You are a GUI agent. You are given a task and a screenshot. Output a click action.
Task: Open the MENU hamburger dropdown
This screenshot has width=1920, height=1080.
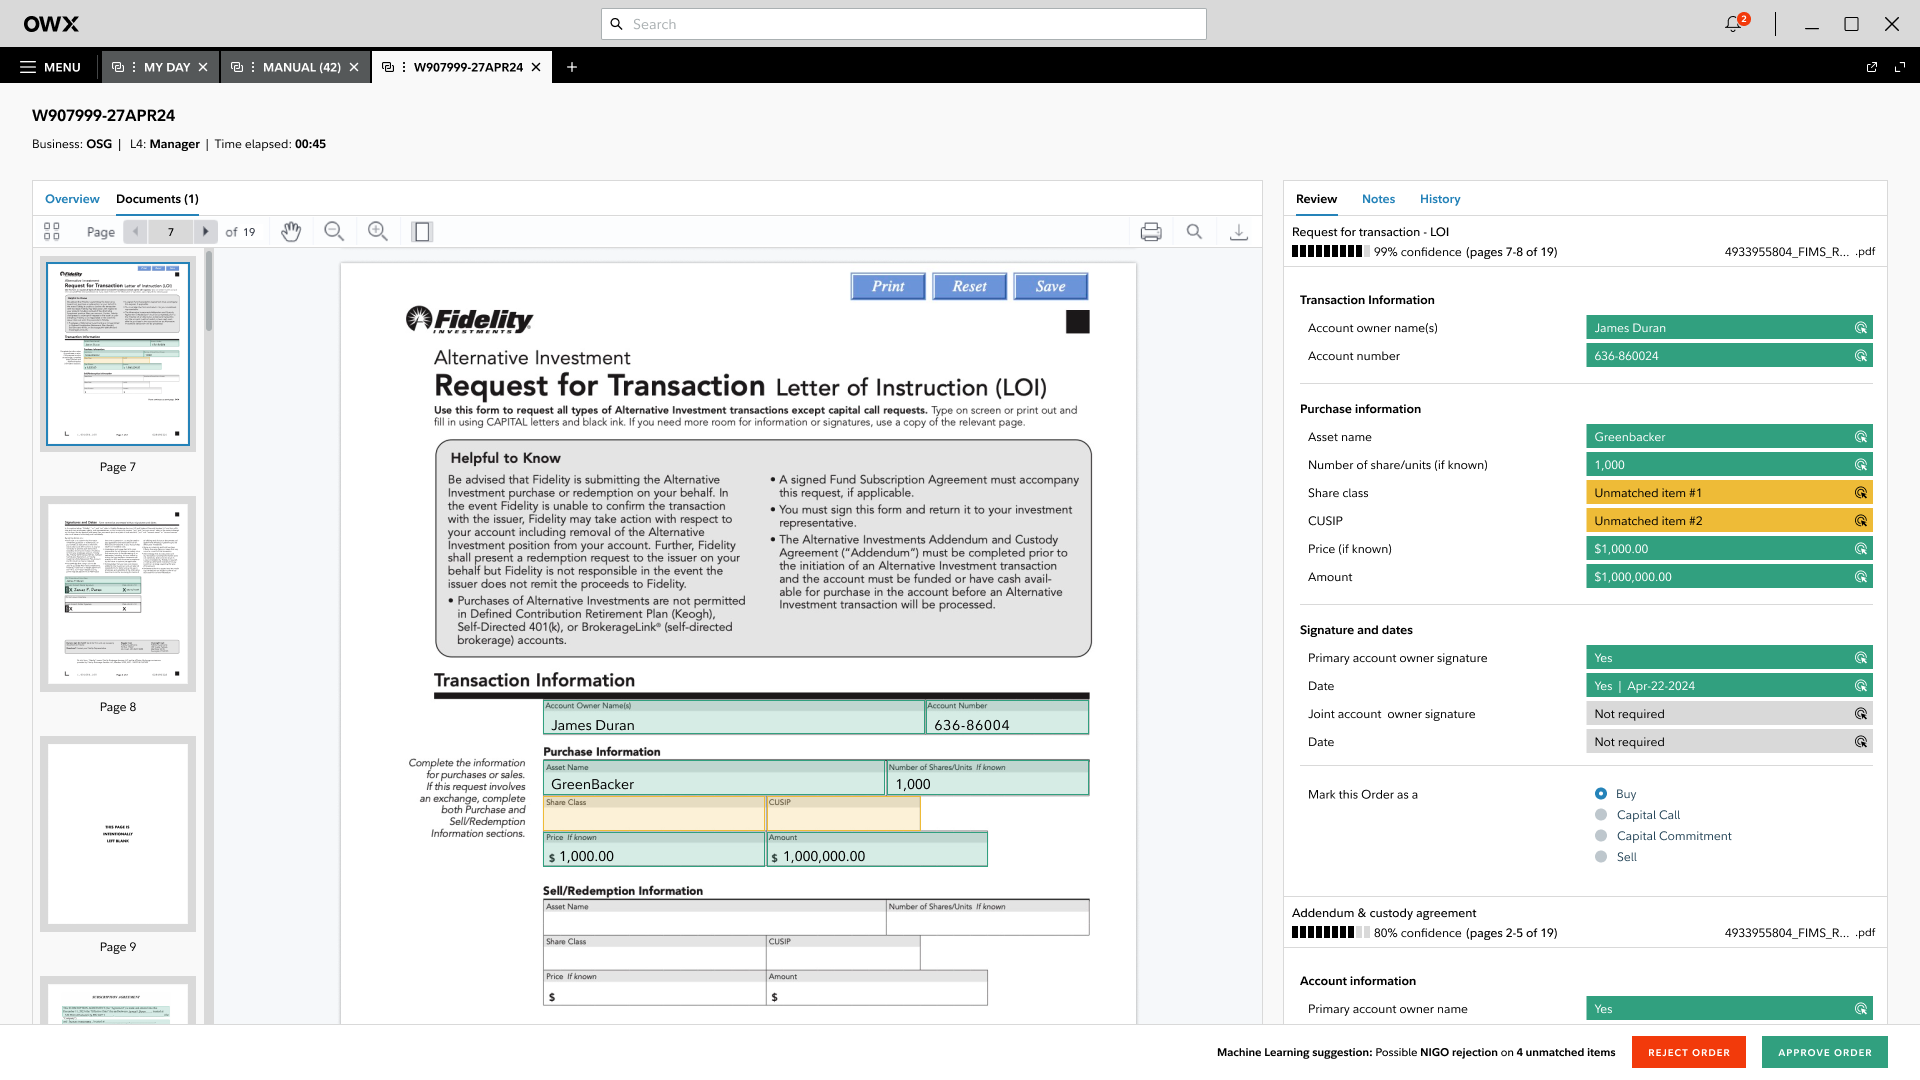[x=50, y=67]
